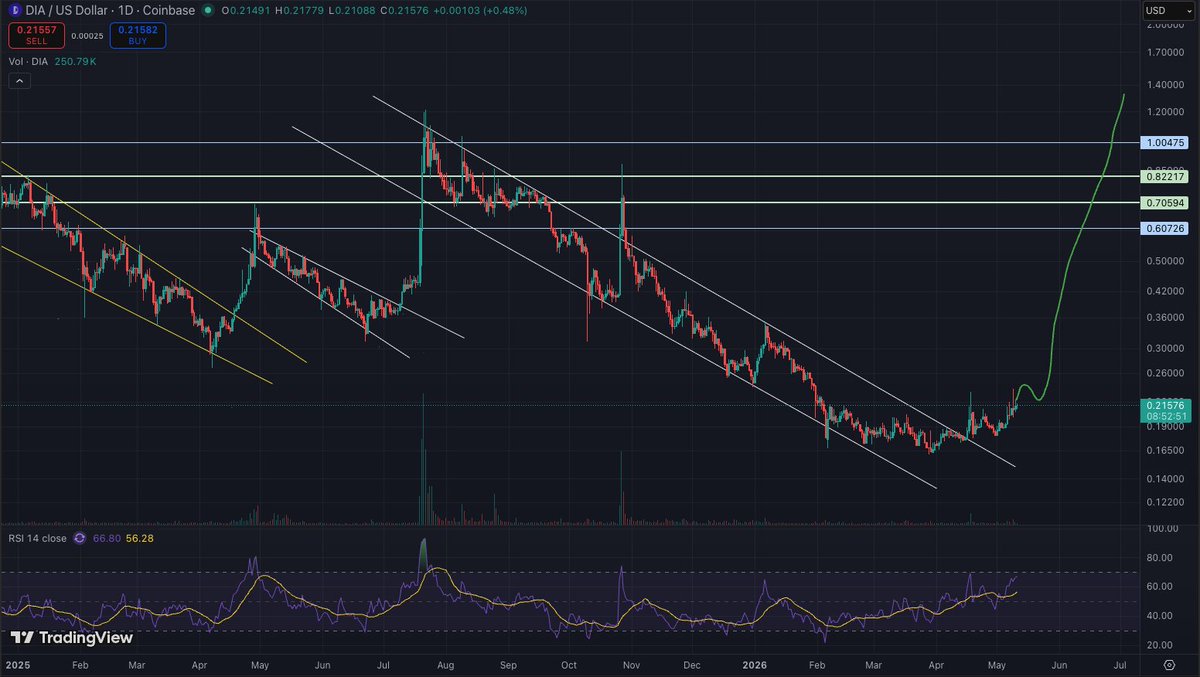Collapse the indicator legend with the chevron
Screen dimensions: 1200x677
point(18,82)
